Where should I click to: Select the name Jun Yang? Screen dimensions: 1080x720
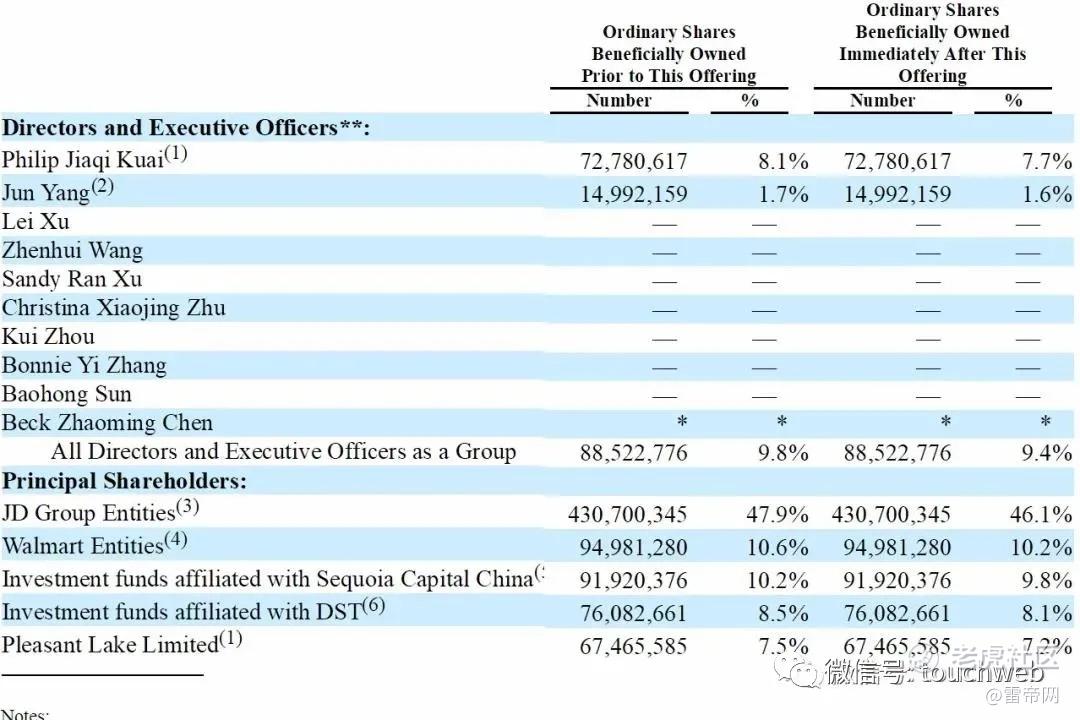45,192
